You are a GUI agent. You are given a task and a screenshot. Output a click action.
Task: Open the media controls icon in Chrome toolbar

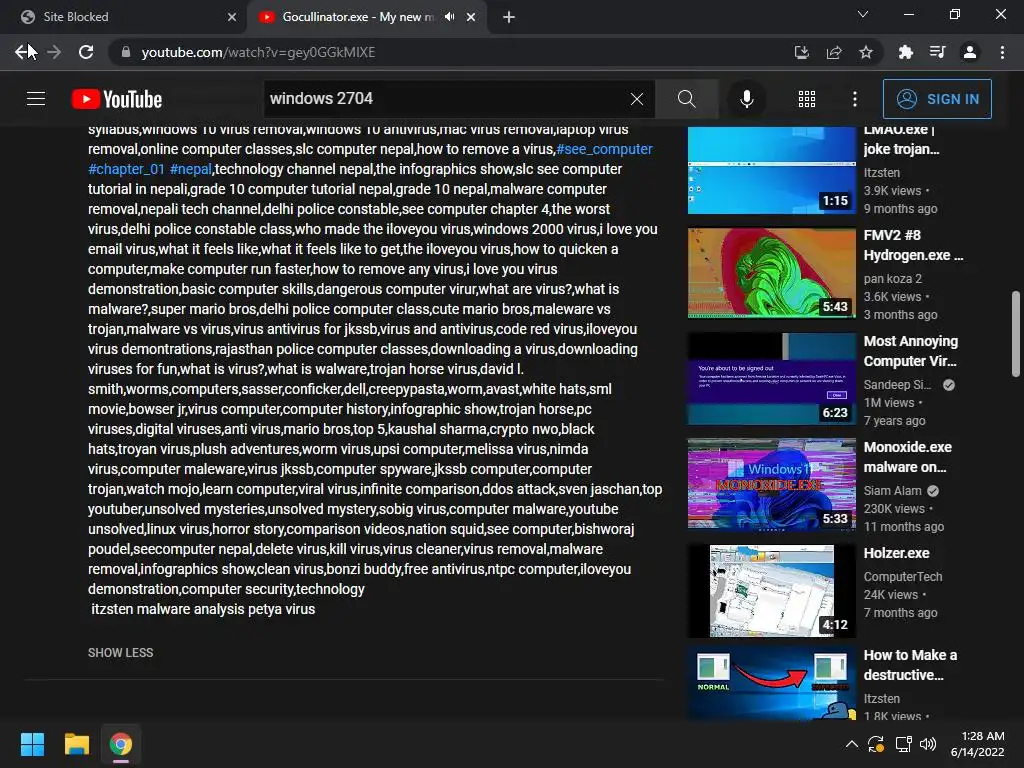tap(937, 52)
